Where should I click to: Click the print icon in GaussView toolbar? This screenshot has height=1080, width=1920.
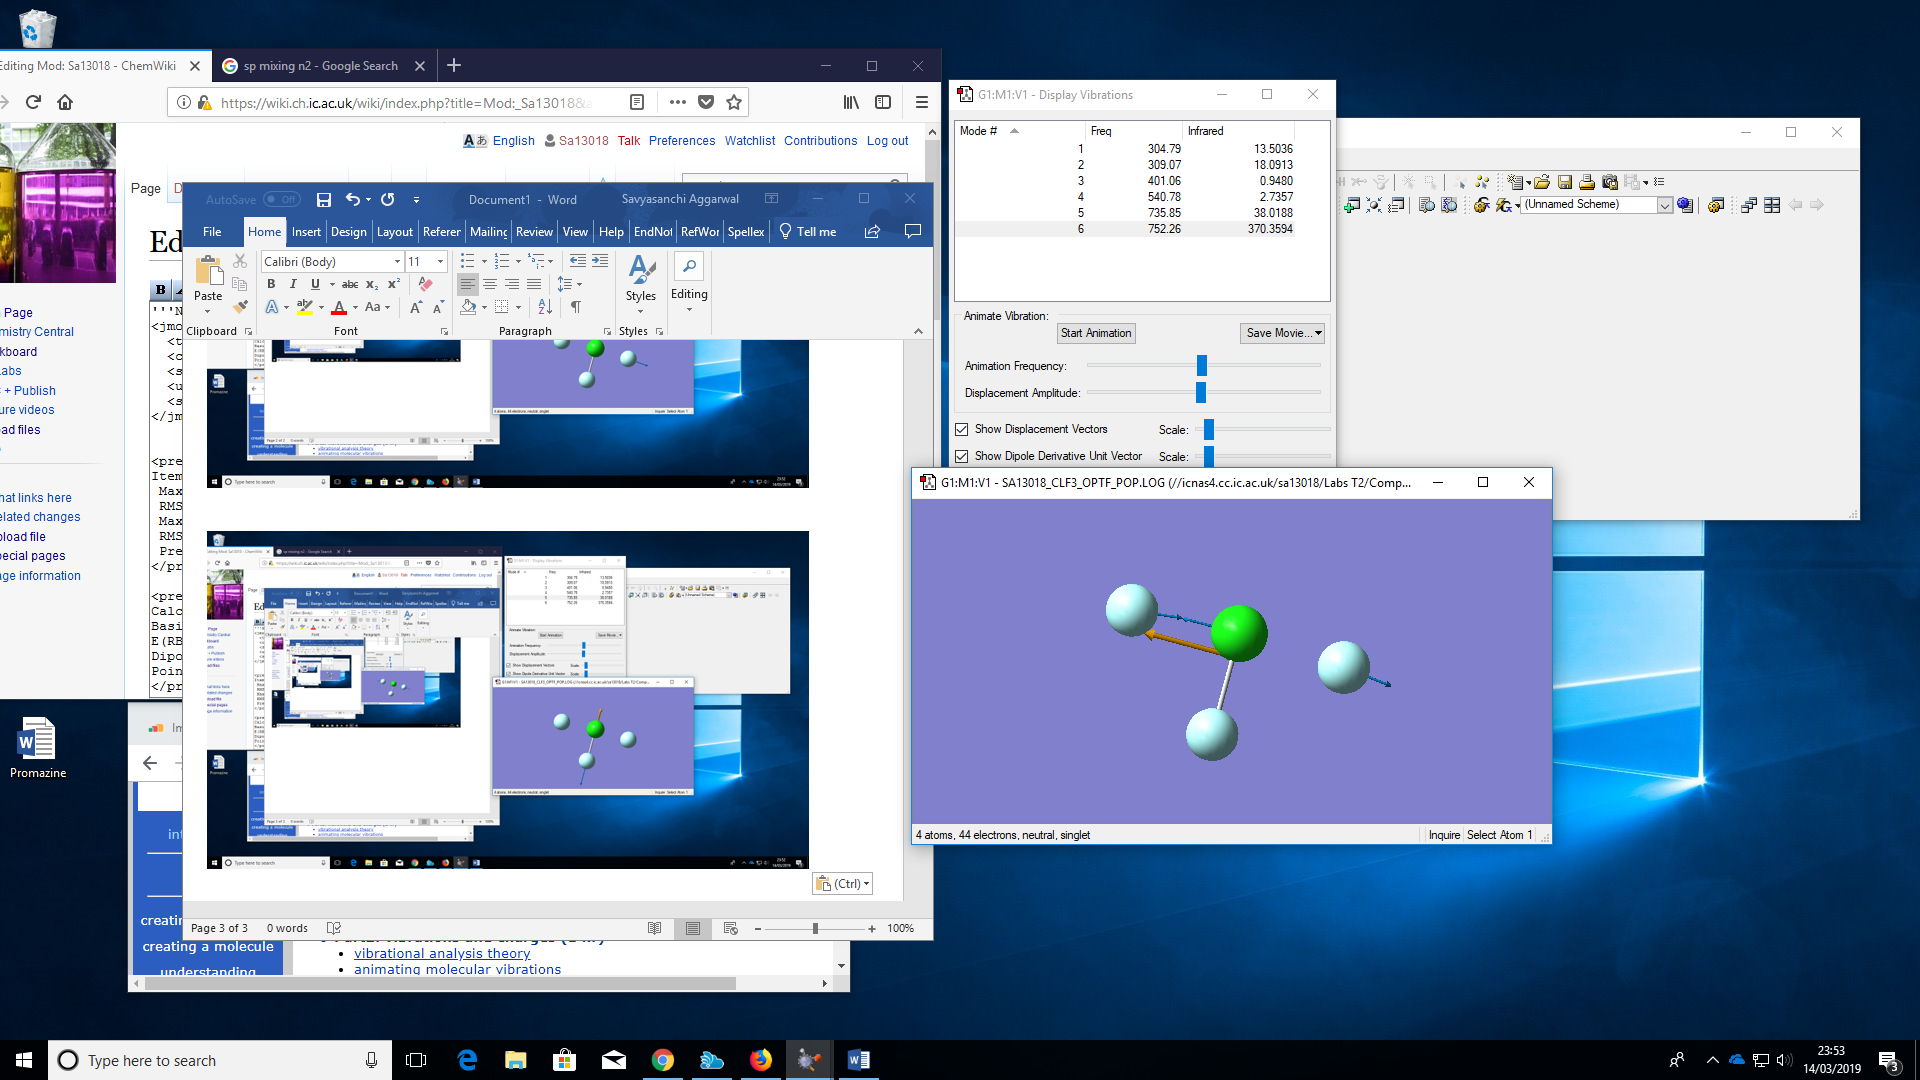pos(1587,182)
